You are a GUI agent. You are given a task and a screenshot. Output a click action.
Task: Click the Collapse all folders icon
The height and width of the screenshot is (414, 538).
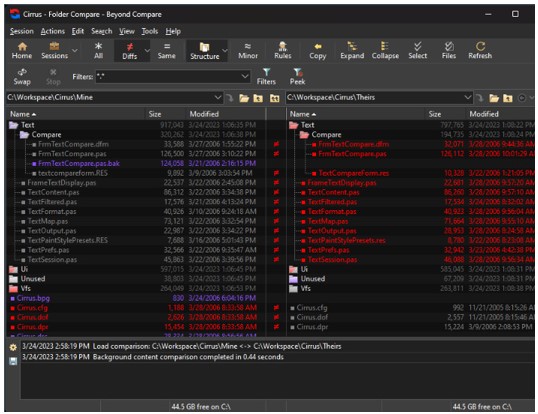[385, 51]
